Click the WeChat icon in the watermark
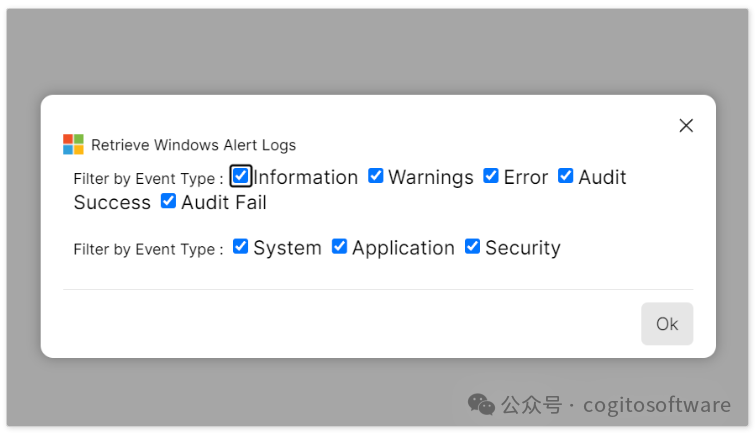The width and height of the screenshot is (755, 435). coord(481,405)
